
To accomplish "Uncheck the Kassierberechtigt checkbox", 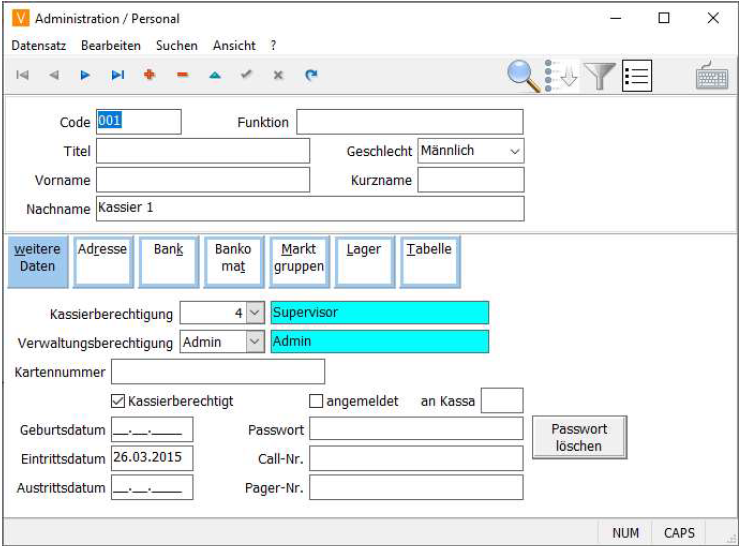I will 118,401.
